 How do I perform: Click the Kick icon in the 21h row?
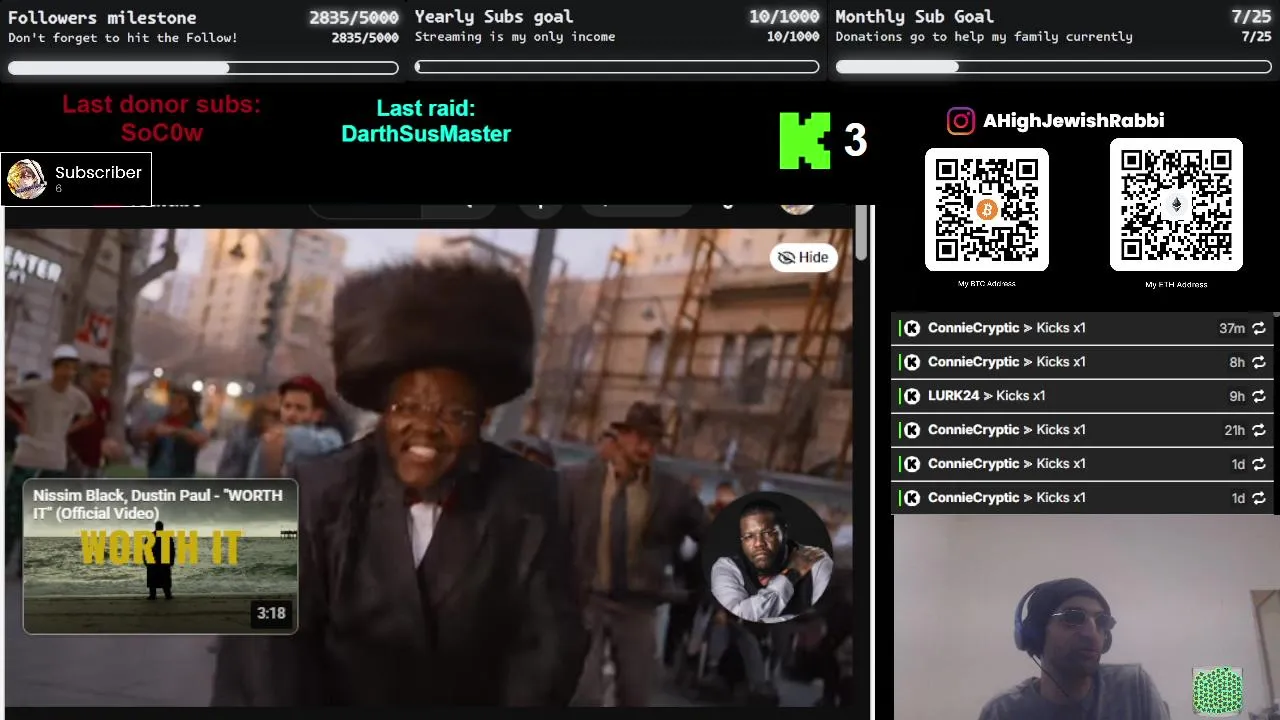912,430
